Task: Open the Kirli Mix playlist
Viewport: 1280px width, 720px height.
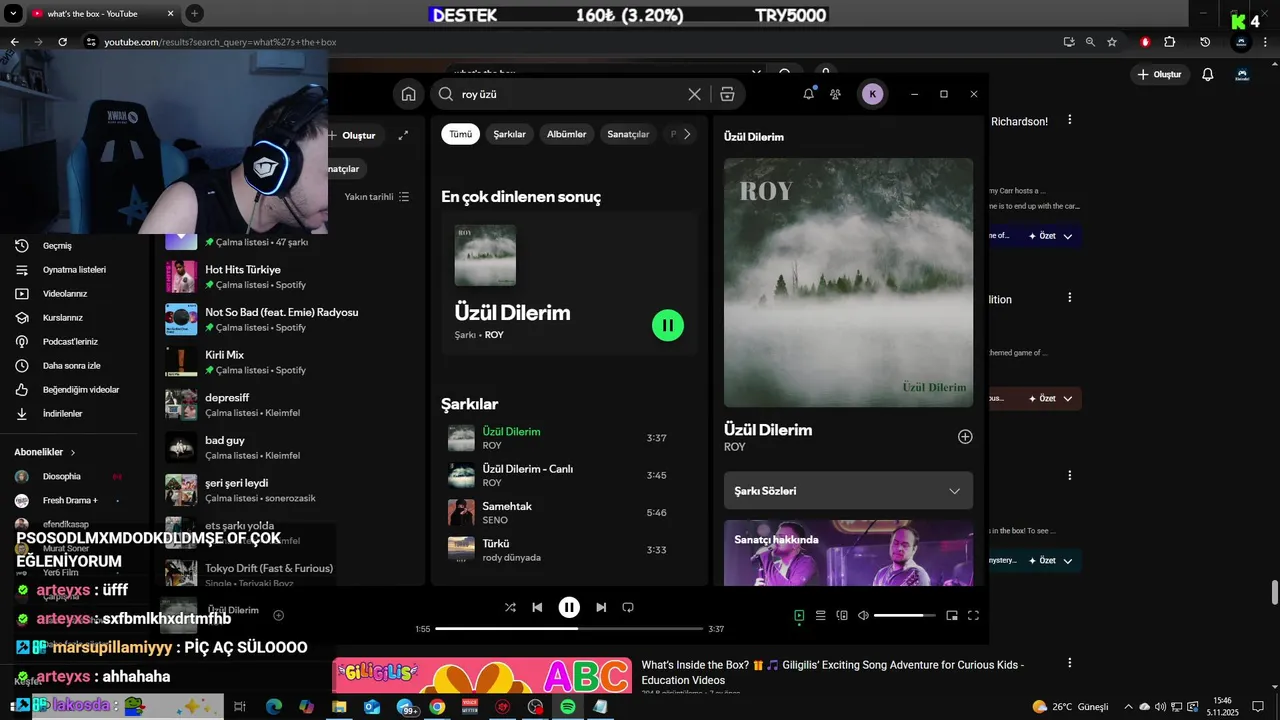Action: (290, 362)
